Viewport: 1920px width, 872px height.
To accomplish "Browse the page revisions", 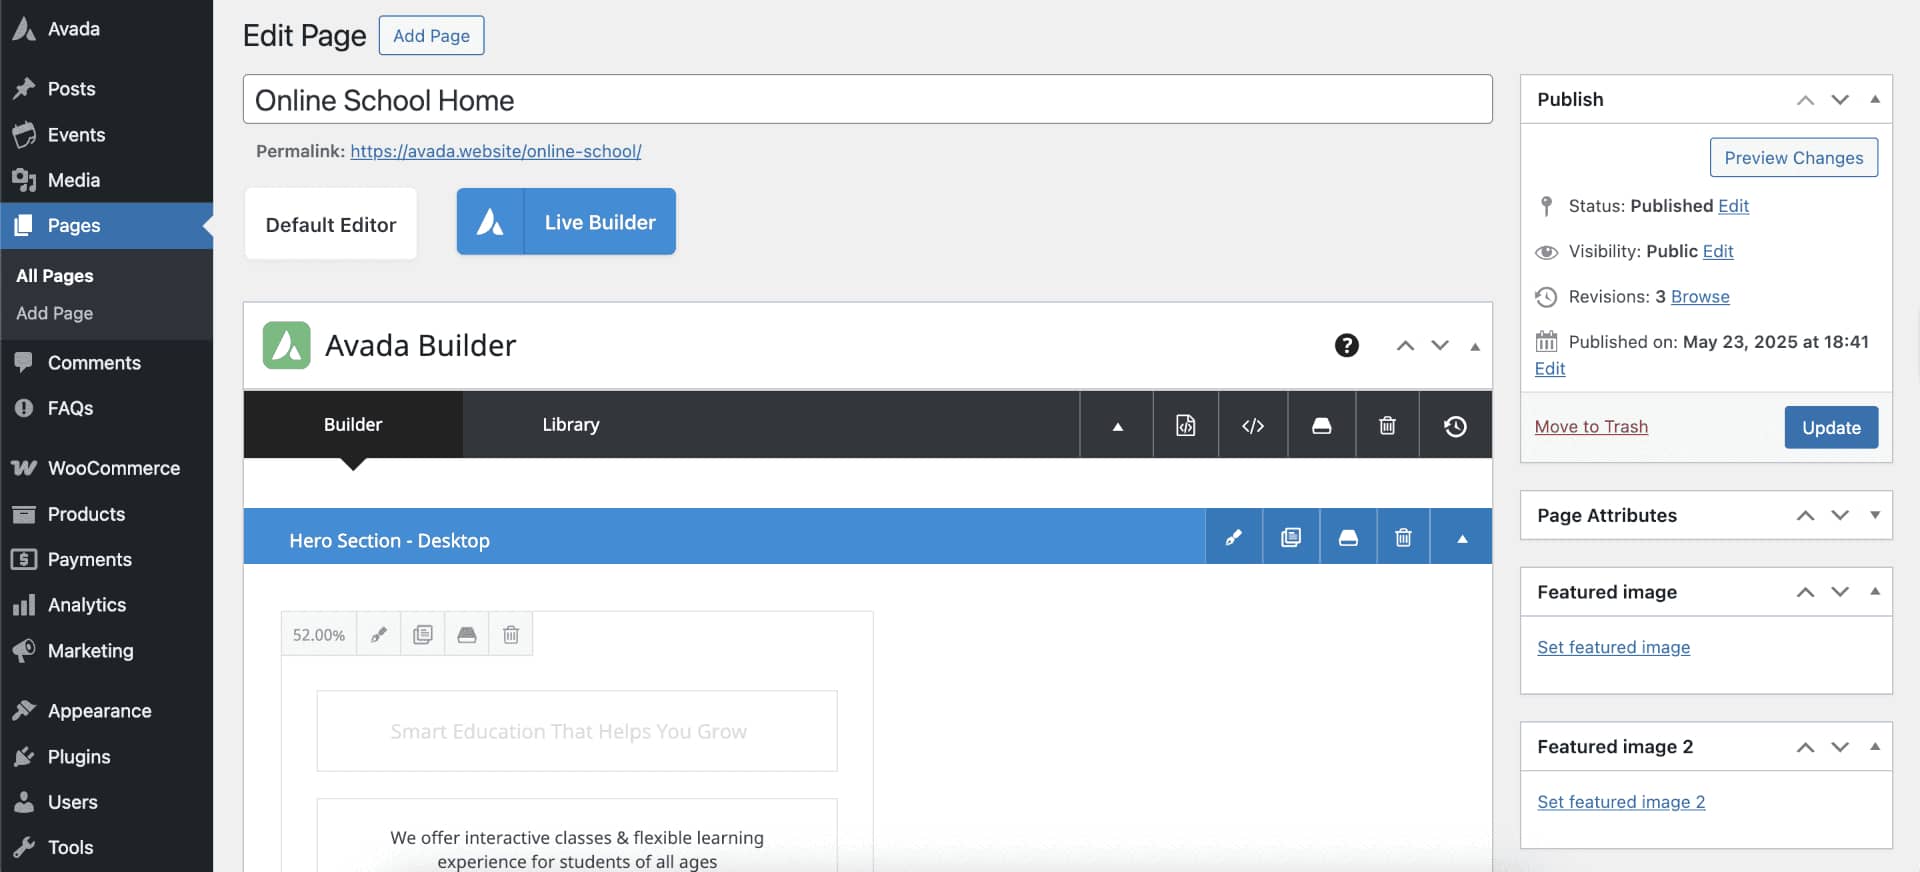I will coord(1699,297).
